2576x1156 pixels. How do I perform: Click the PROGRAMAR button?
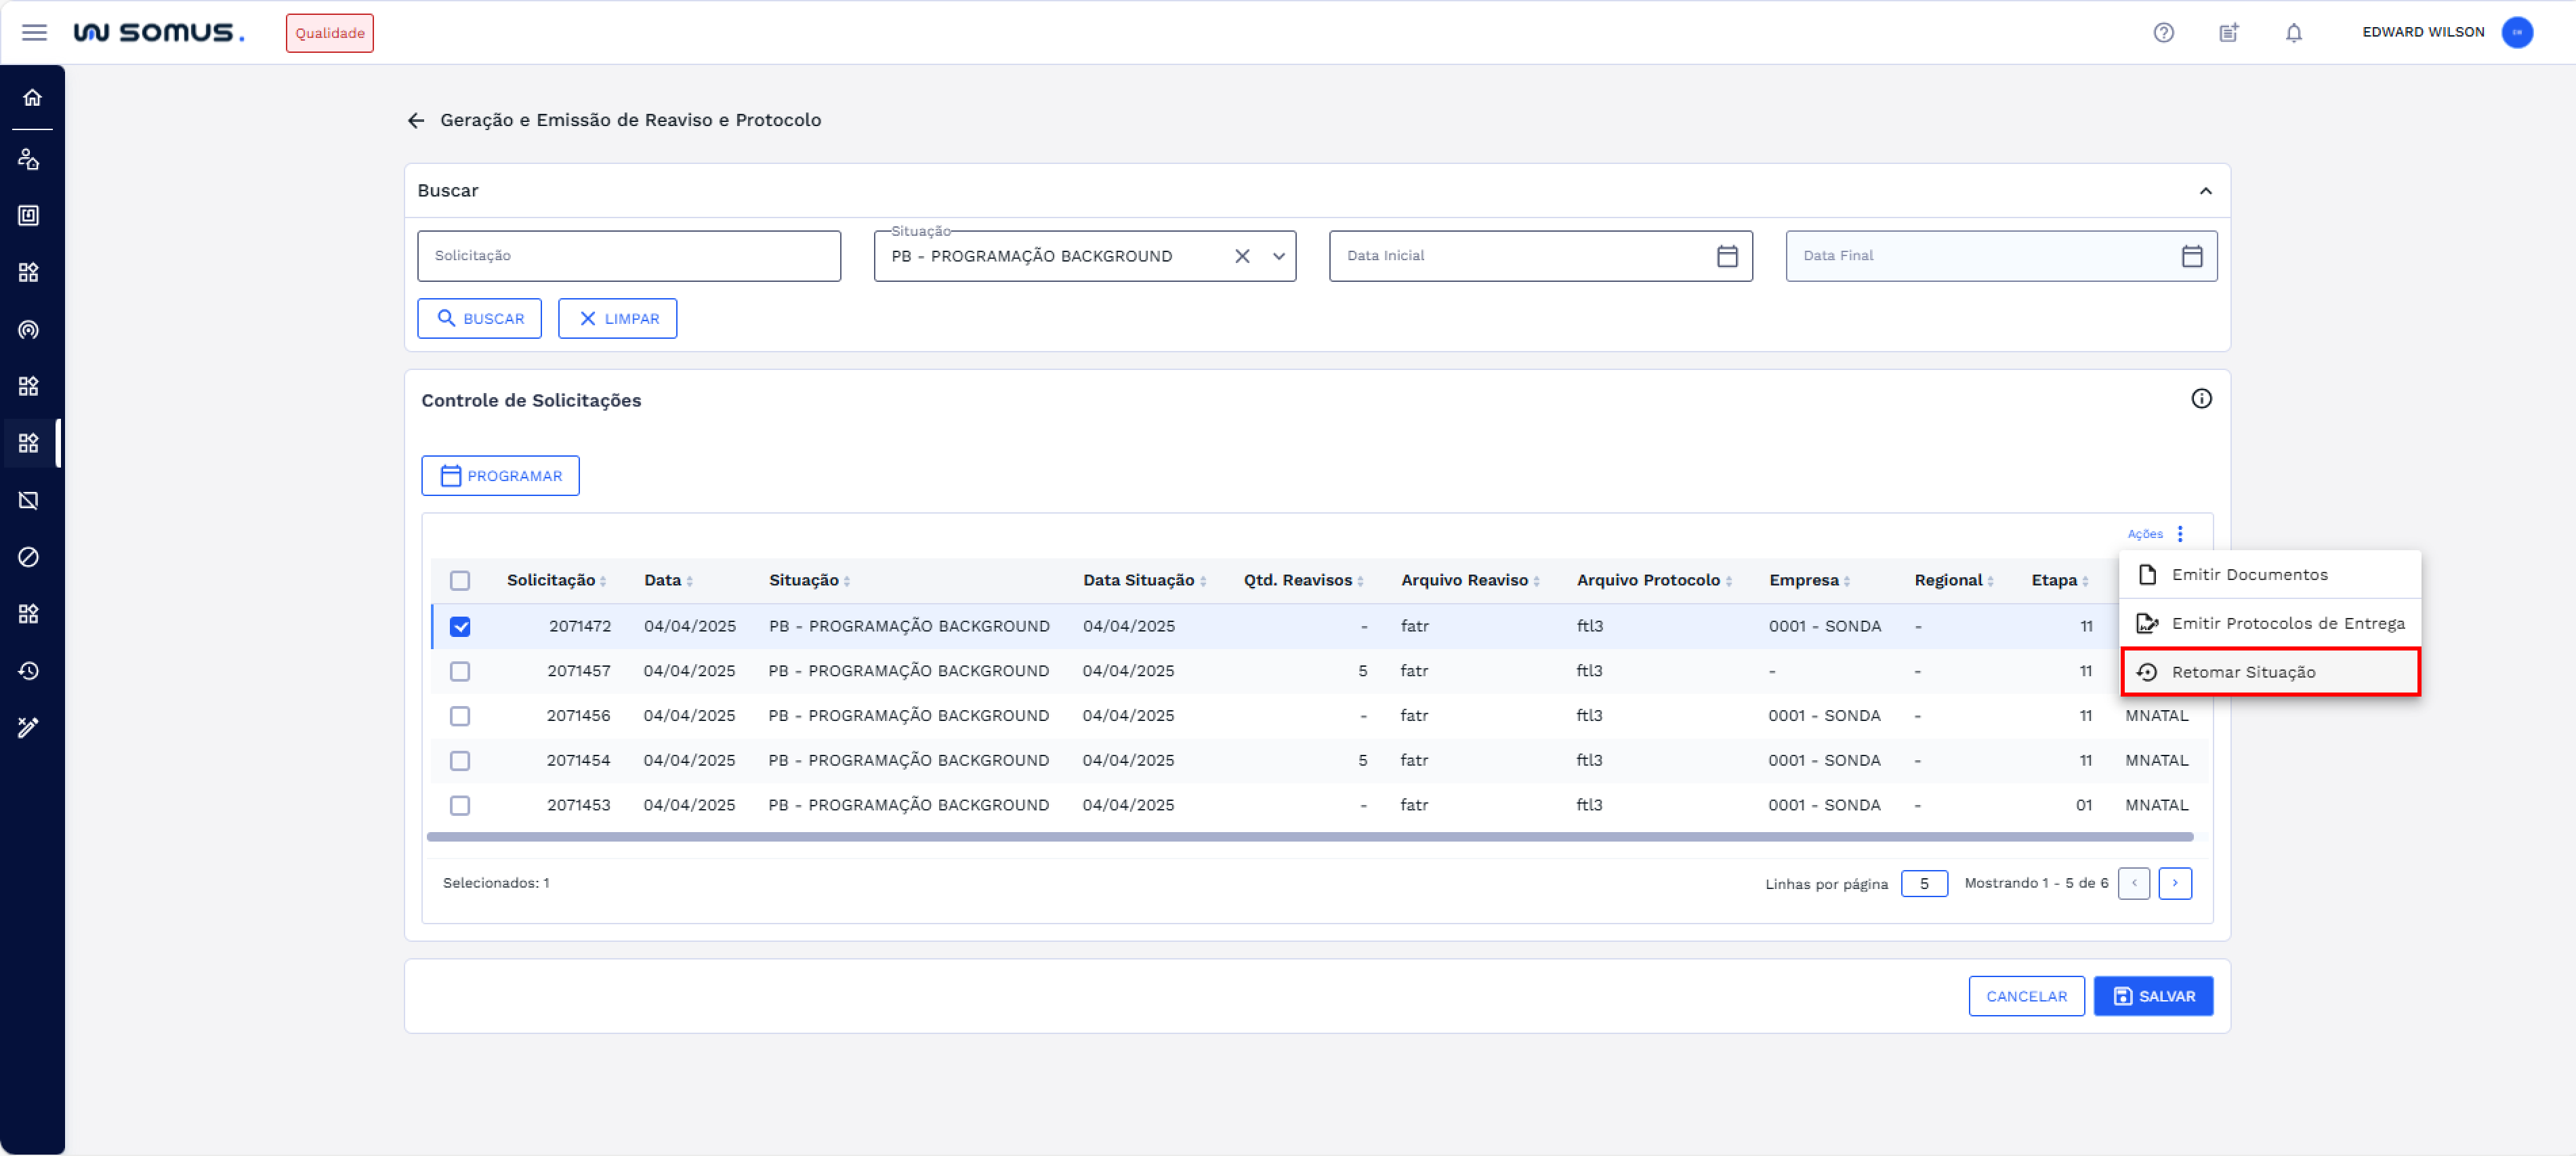pyautogui.click(x=500, y=476)
